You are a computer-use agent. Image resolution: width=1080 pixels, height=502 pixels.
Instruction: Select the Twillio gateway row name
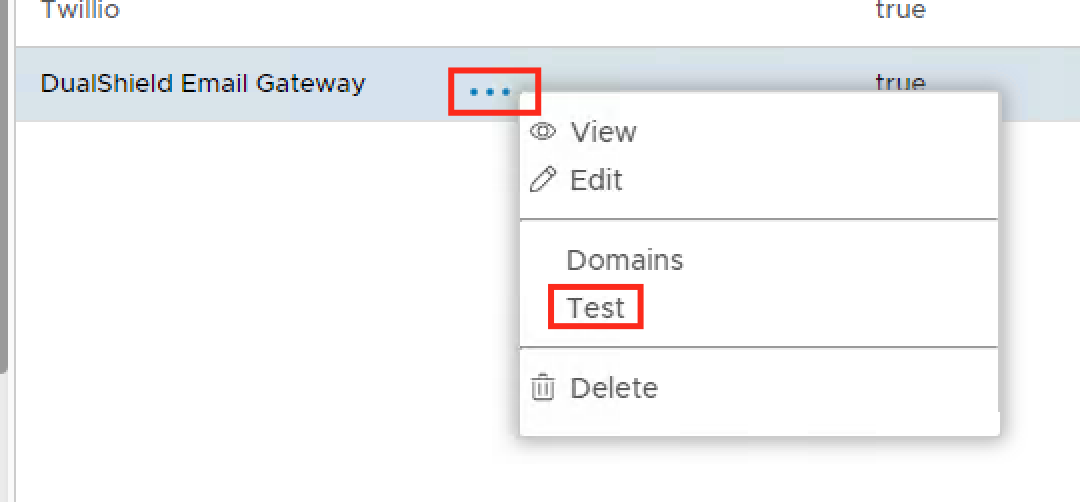click(80, 10)
